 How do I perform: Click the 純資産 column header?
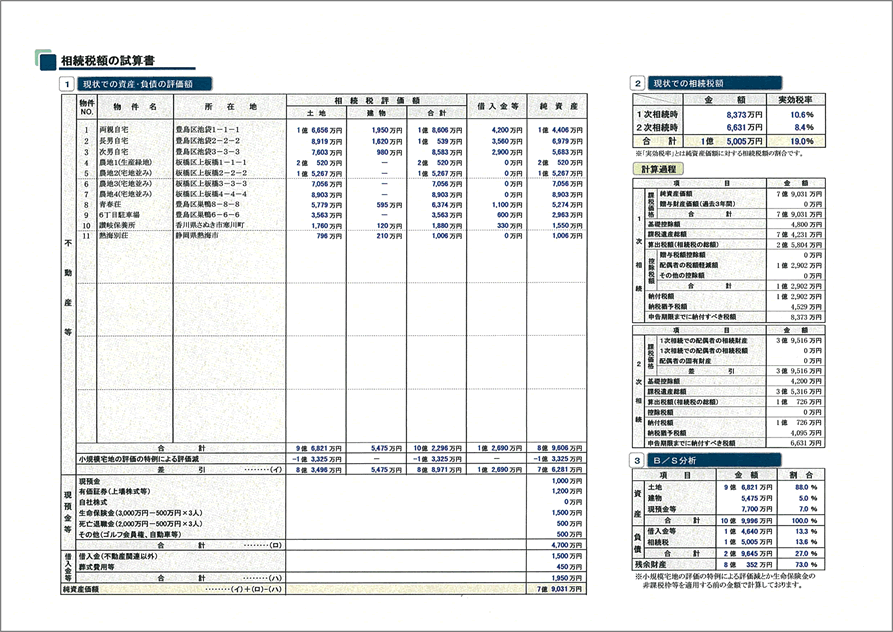[x=558, y=106]
